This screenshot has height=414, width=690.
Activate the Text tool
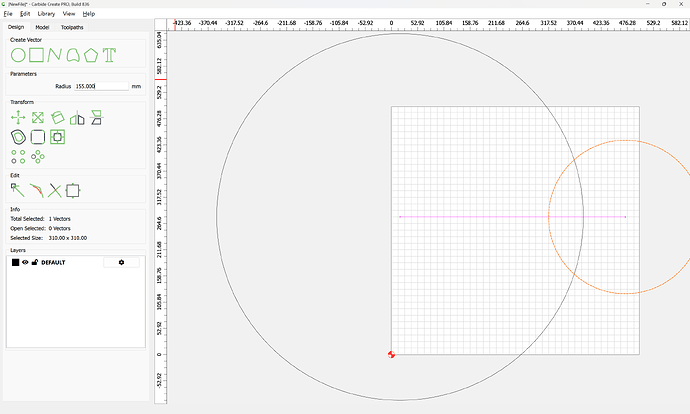109,54
